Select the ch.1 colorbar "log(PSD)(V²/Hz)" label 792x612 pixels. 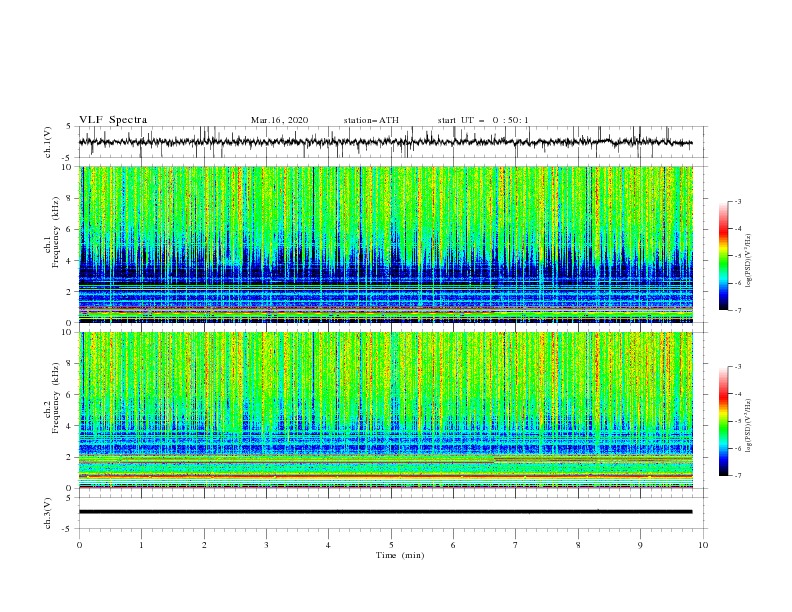[x=749, y=261]
